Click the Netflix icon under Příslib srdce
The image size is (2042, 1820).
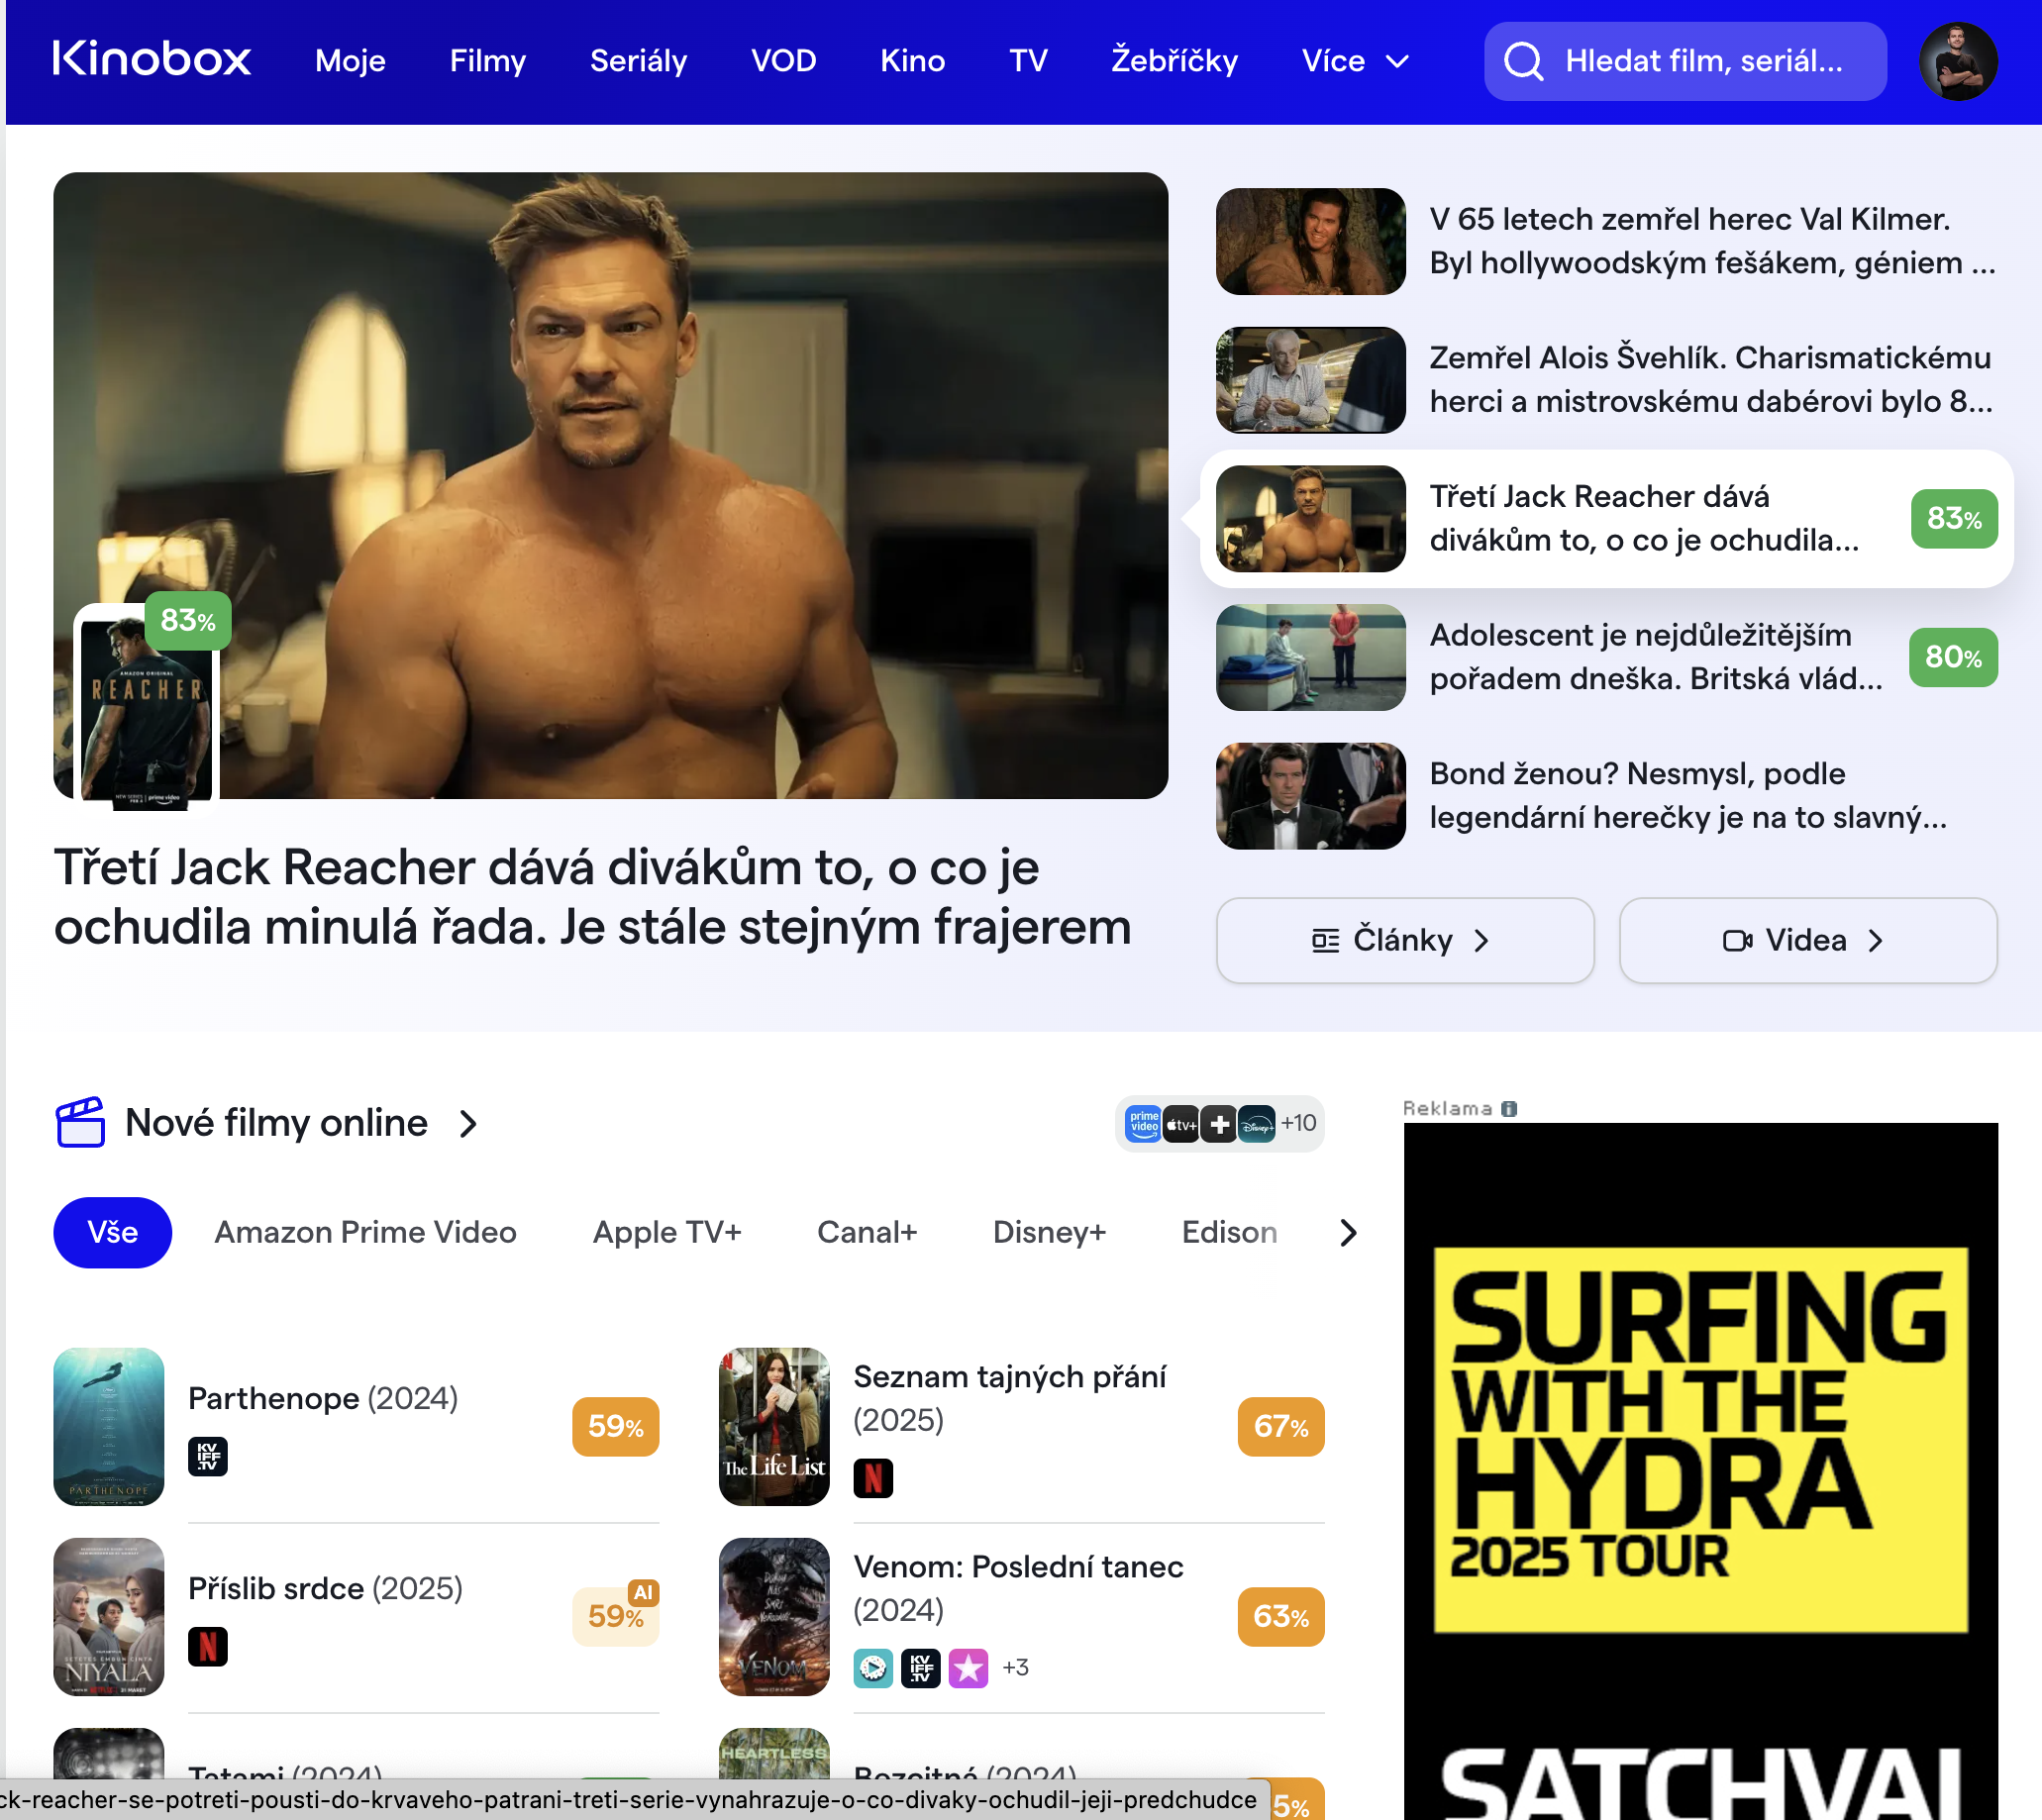(x=208, y=1646)
